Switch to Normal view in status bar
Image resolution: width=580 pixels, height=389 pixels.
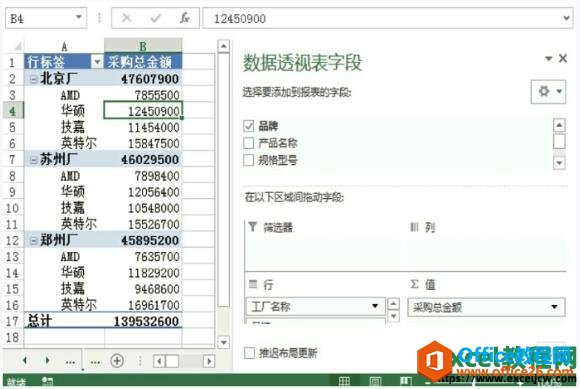(x=344, y=381)
